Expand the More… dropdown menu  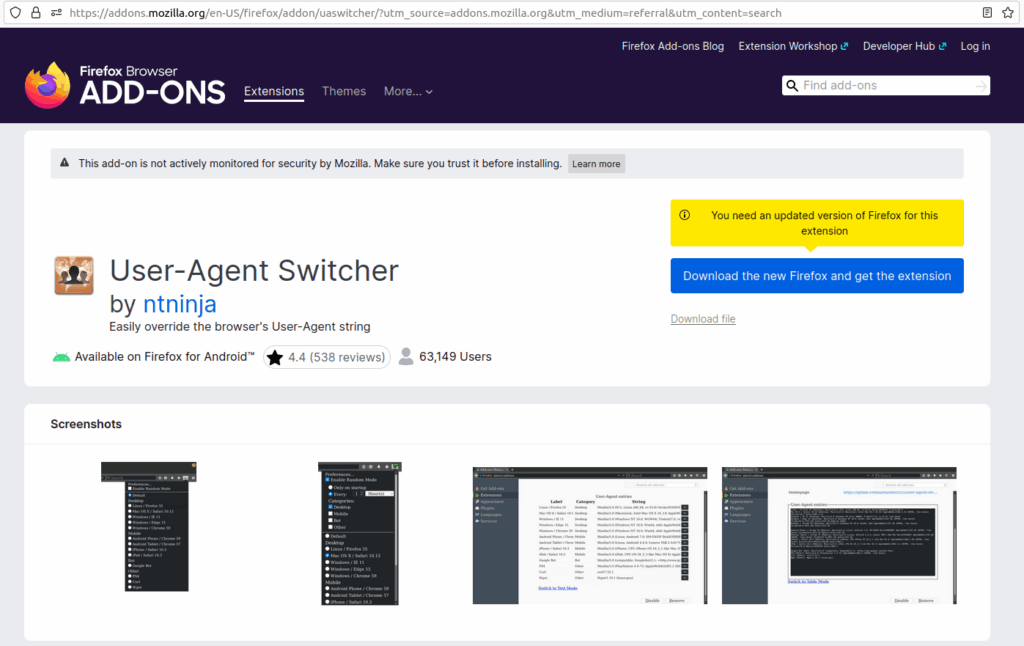tap(408, 91)
